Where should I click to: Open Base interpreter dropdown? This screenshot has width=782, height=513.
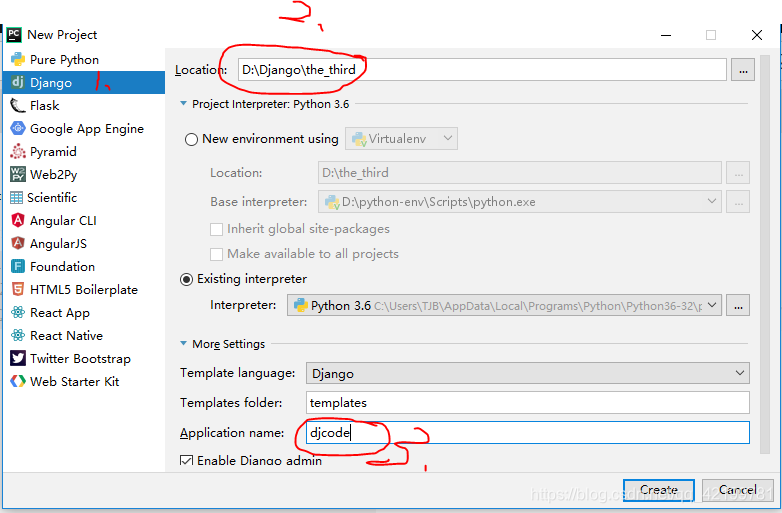point(520,201)
